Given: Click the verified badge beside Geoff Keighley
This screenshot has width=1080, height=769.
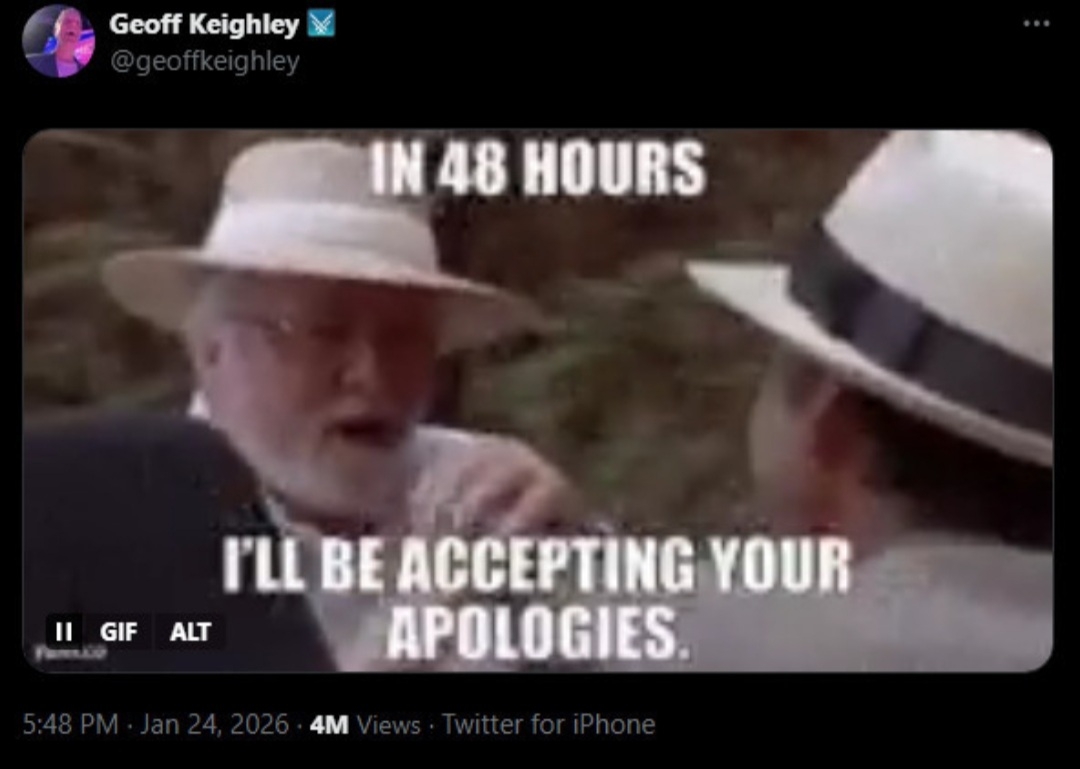Looking at the screenshot, I should 321,23.
